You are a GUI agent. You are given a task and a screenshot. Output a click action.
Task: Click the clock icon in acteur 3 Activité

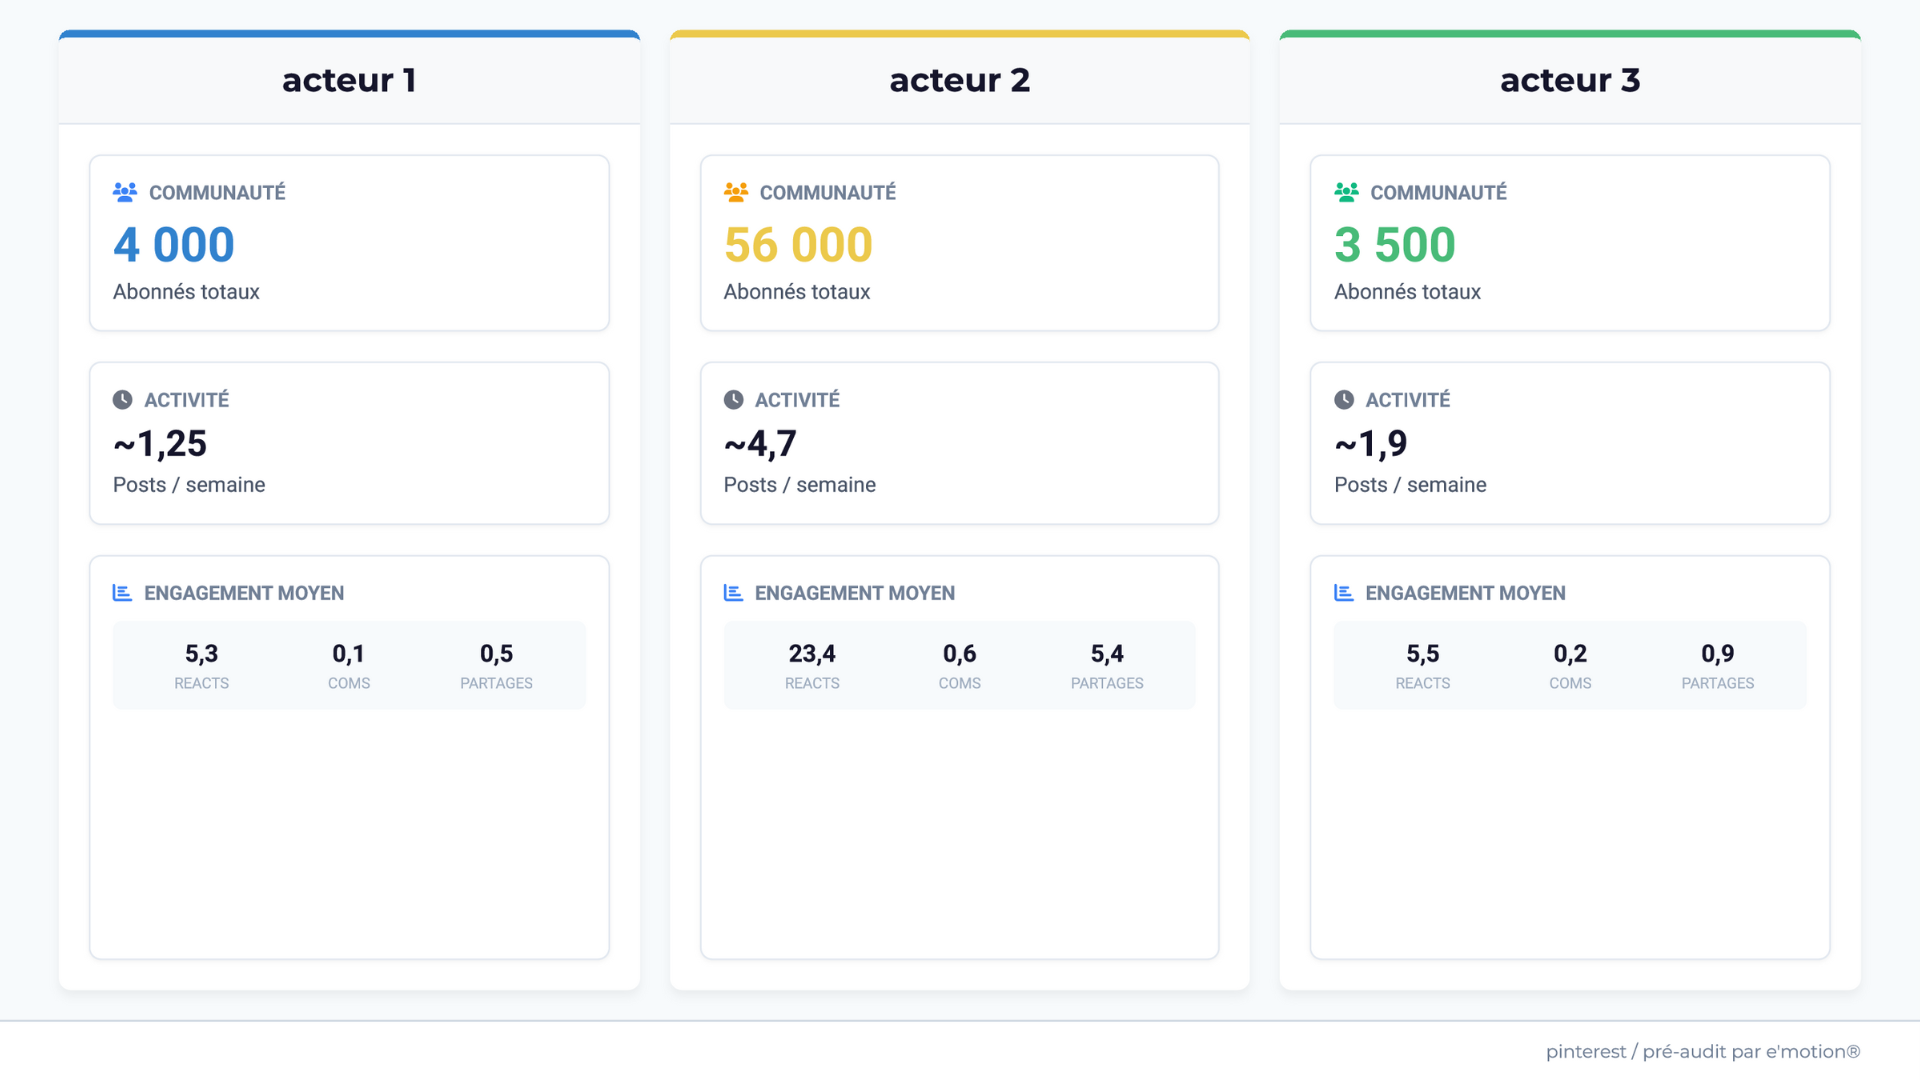click(x=1344, y=400)
